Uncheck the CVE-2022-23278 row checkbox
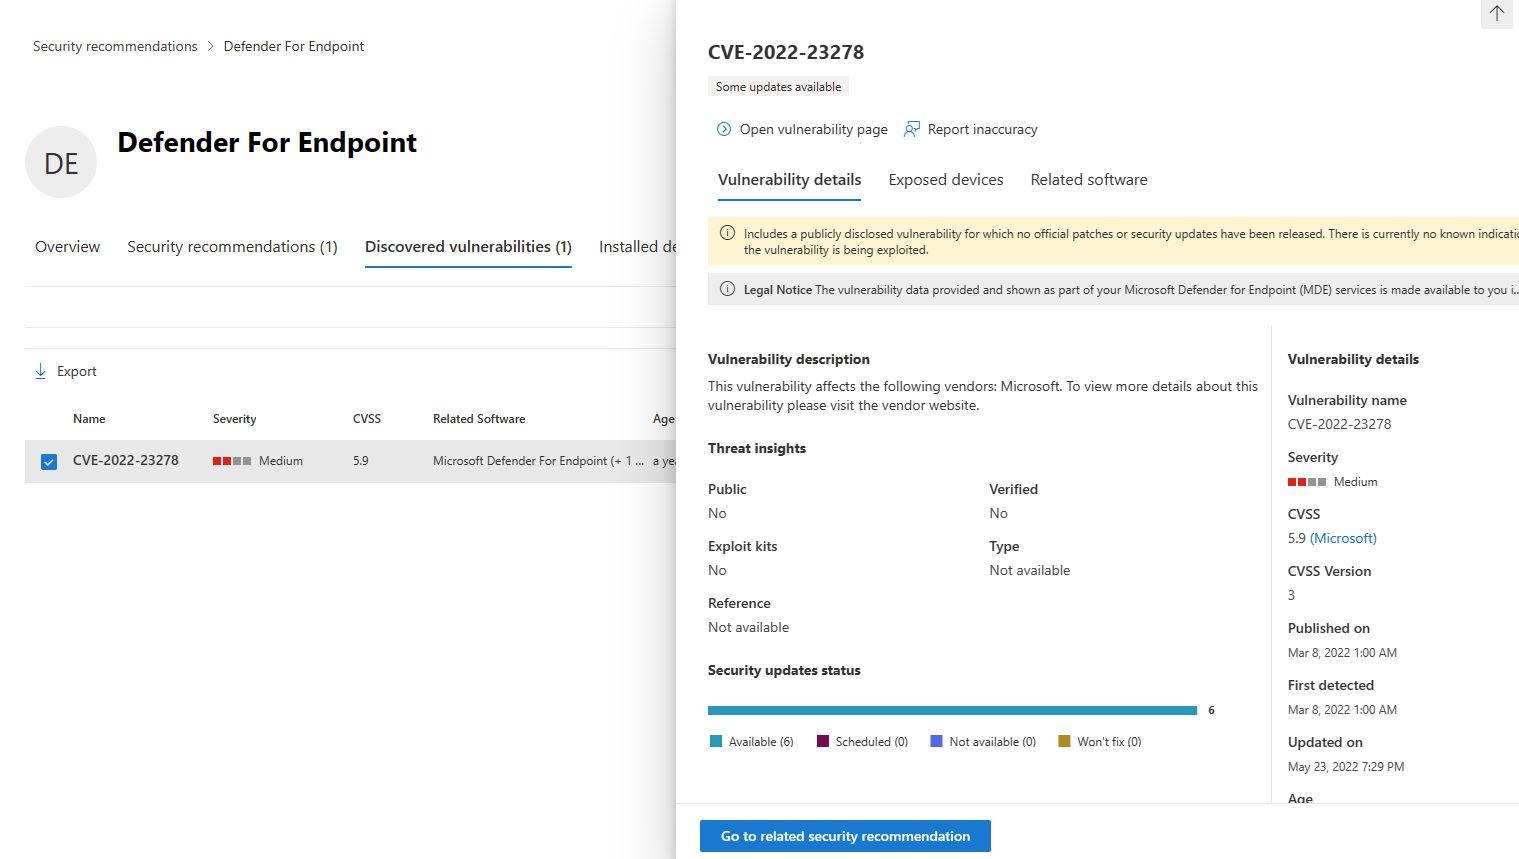Image resolution: width=1519 pixels, height=859 pixels. [49, 461]
